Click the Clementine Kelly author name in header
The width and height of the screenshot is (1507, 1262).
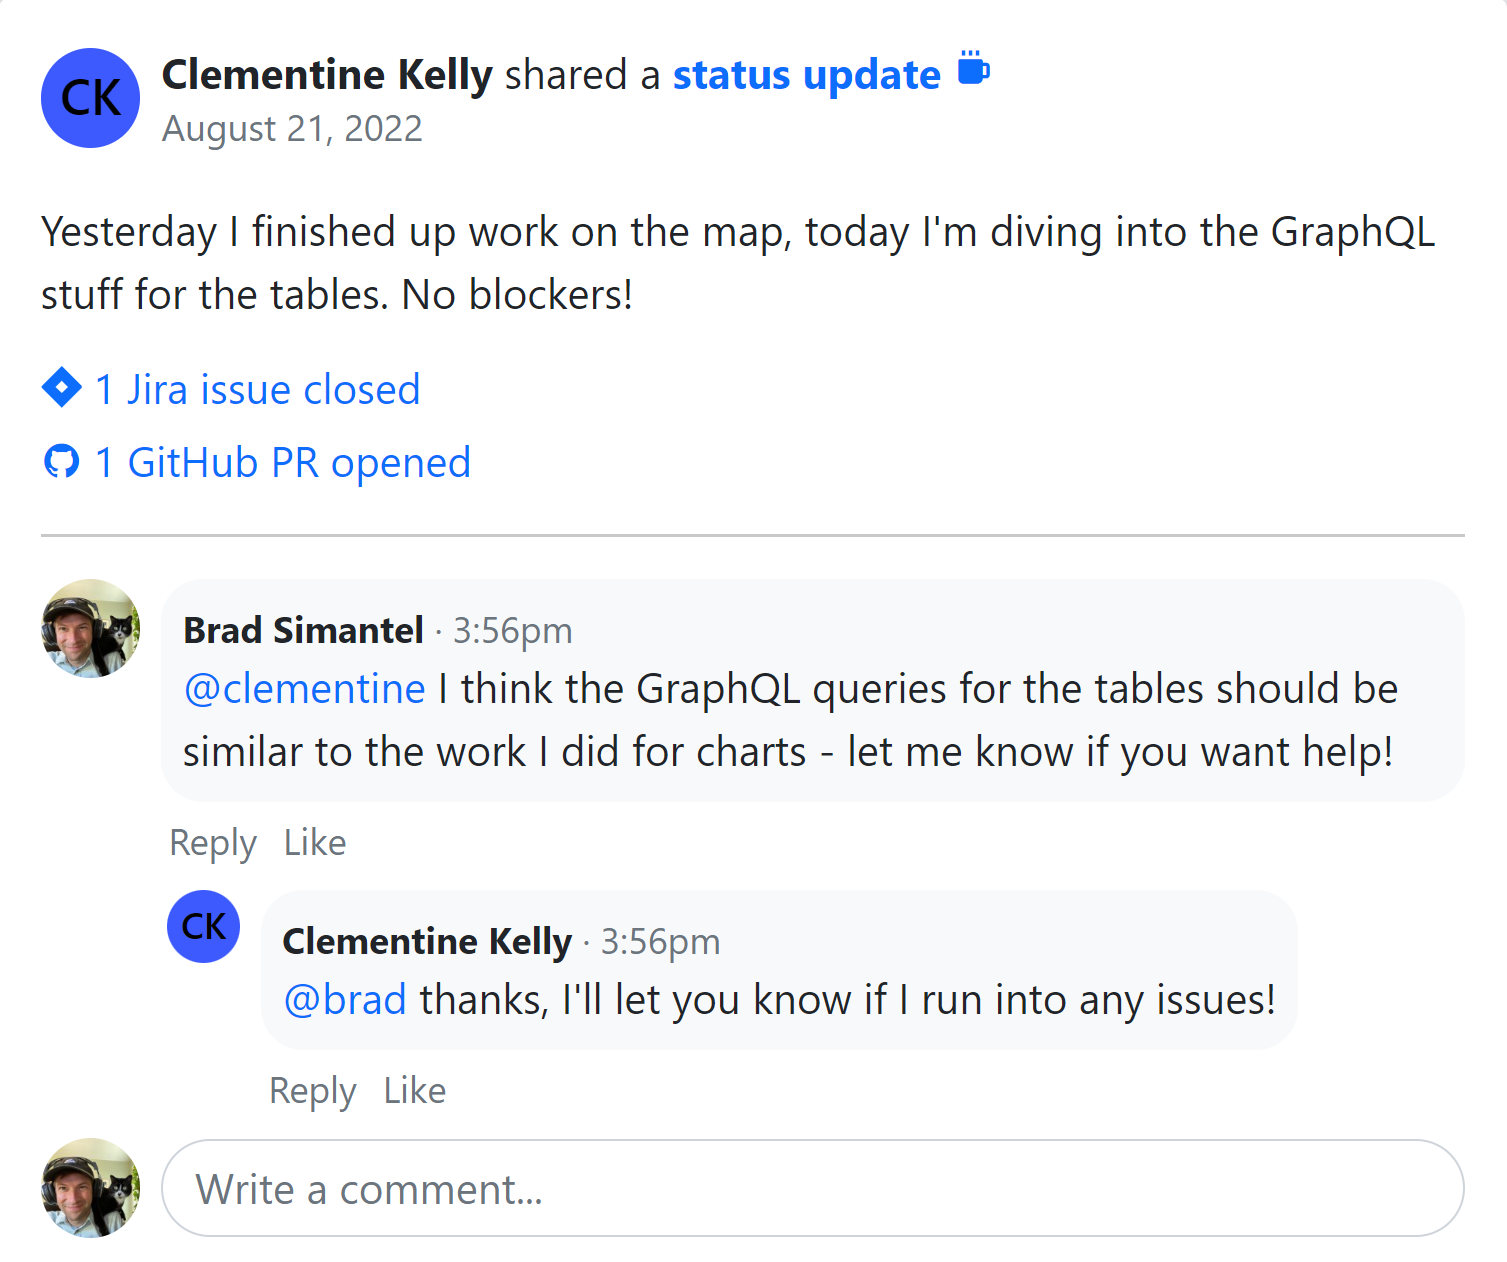(x=327, y=75)
